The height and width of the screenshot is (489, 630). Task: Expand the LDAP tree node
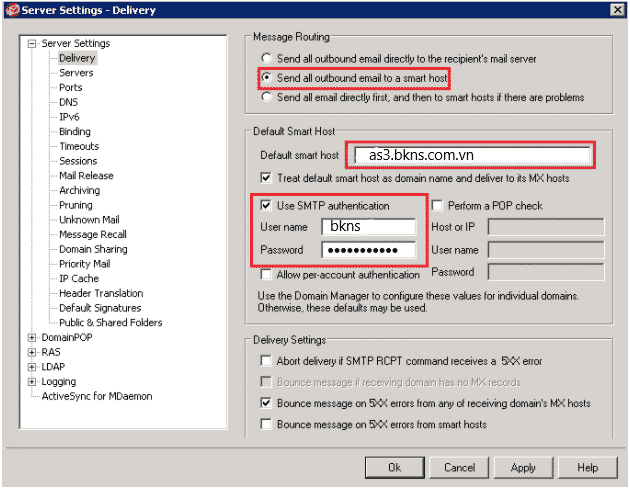click(32, 367)
